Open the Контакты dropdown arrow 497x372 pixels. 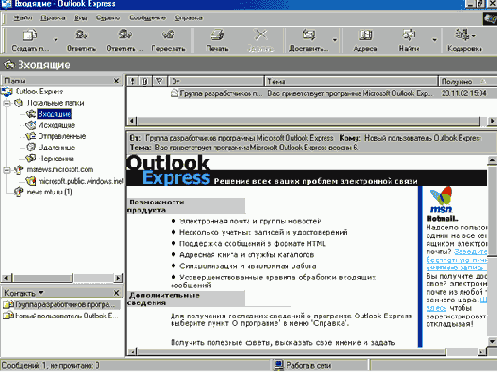41,293
